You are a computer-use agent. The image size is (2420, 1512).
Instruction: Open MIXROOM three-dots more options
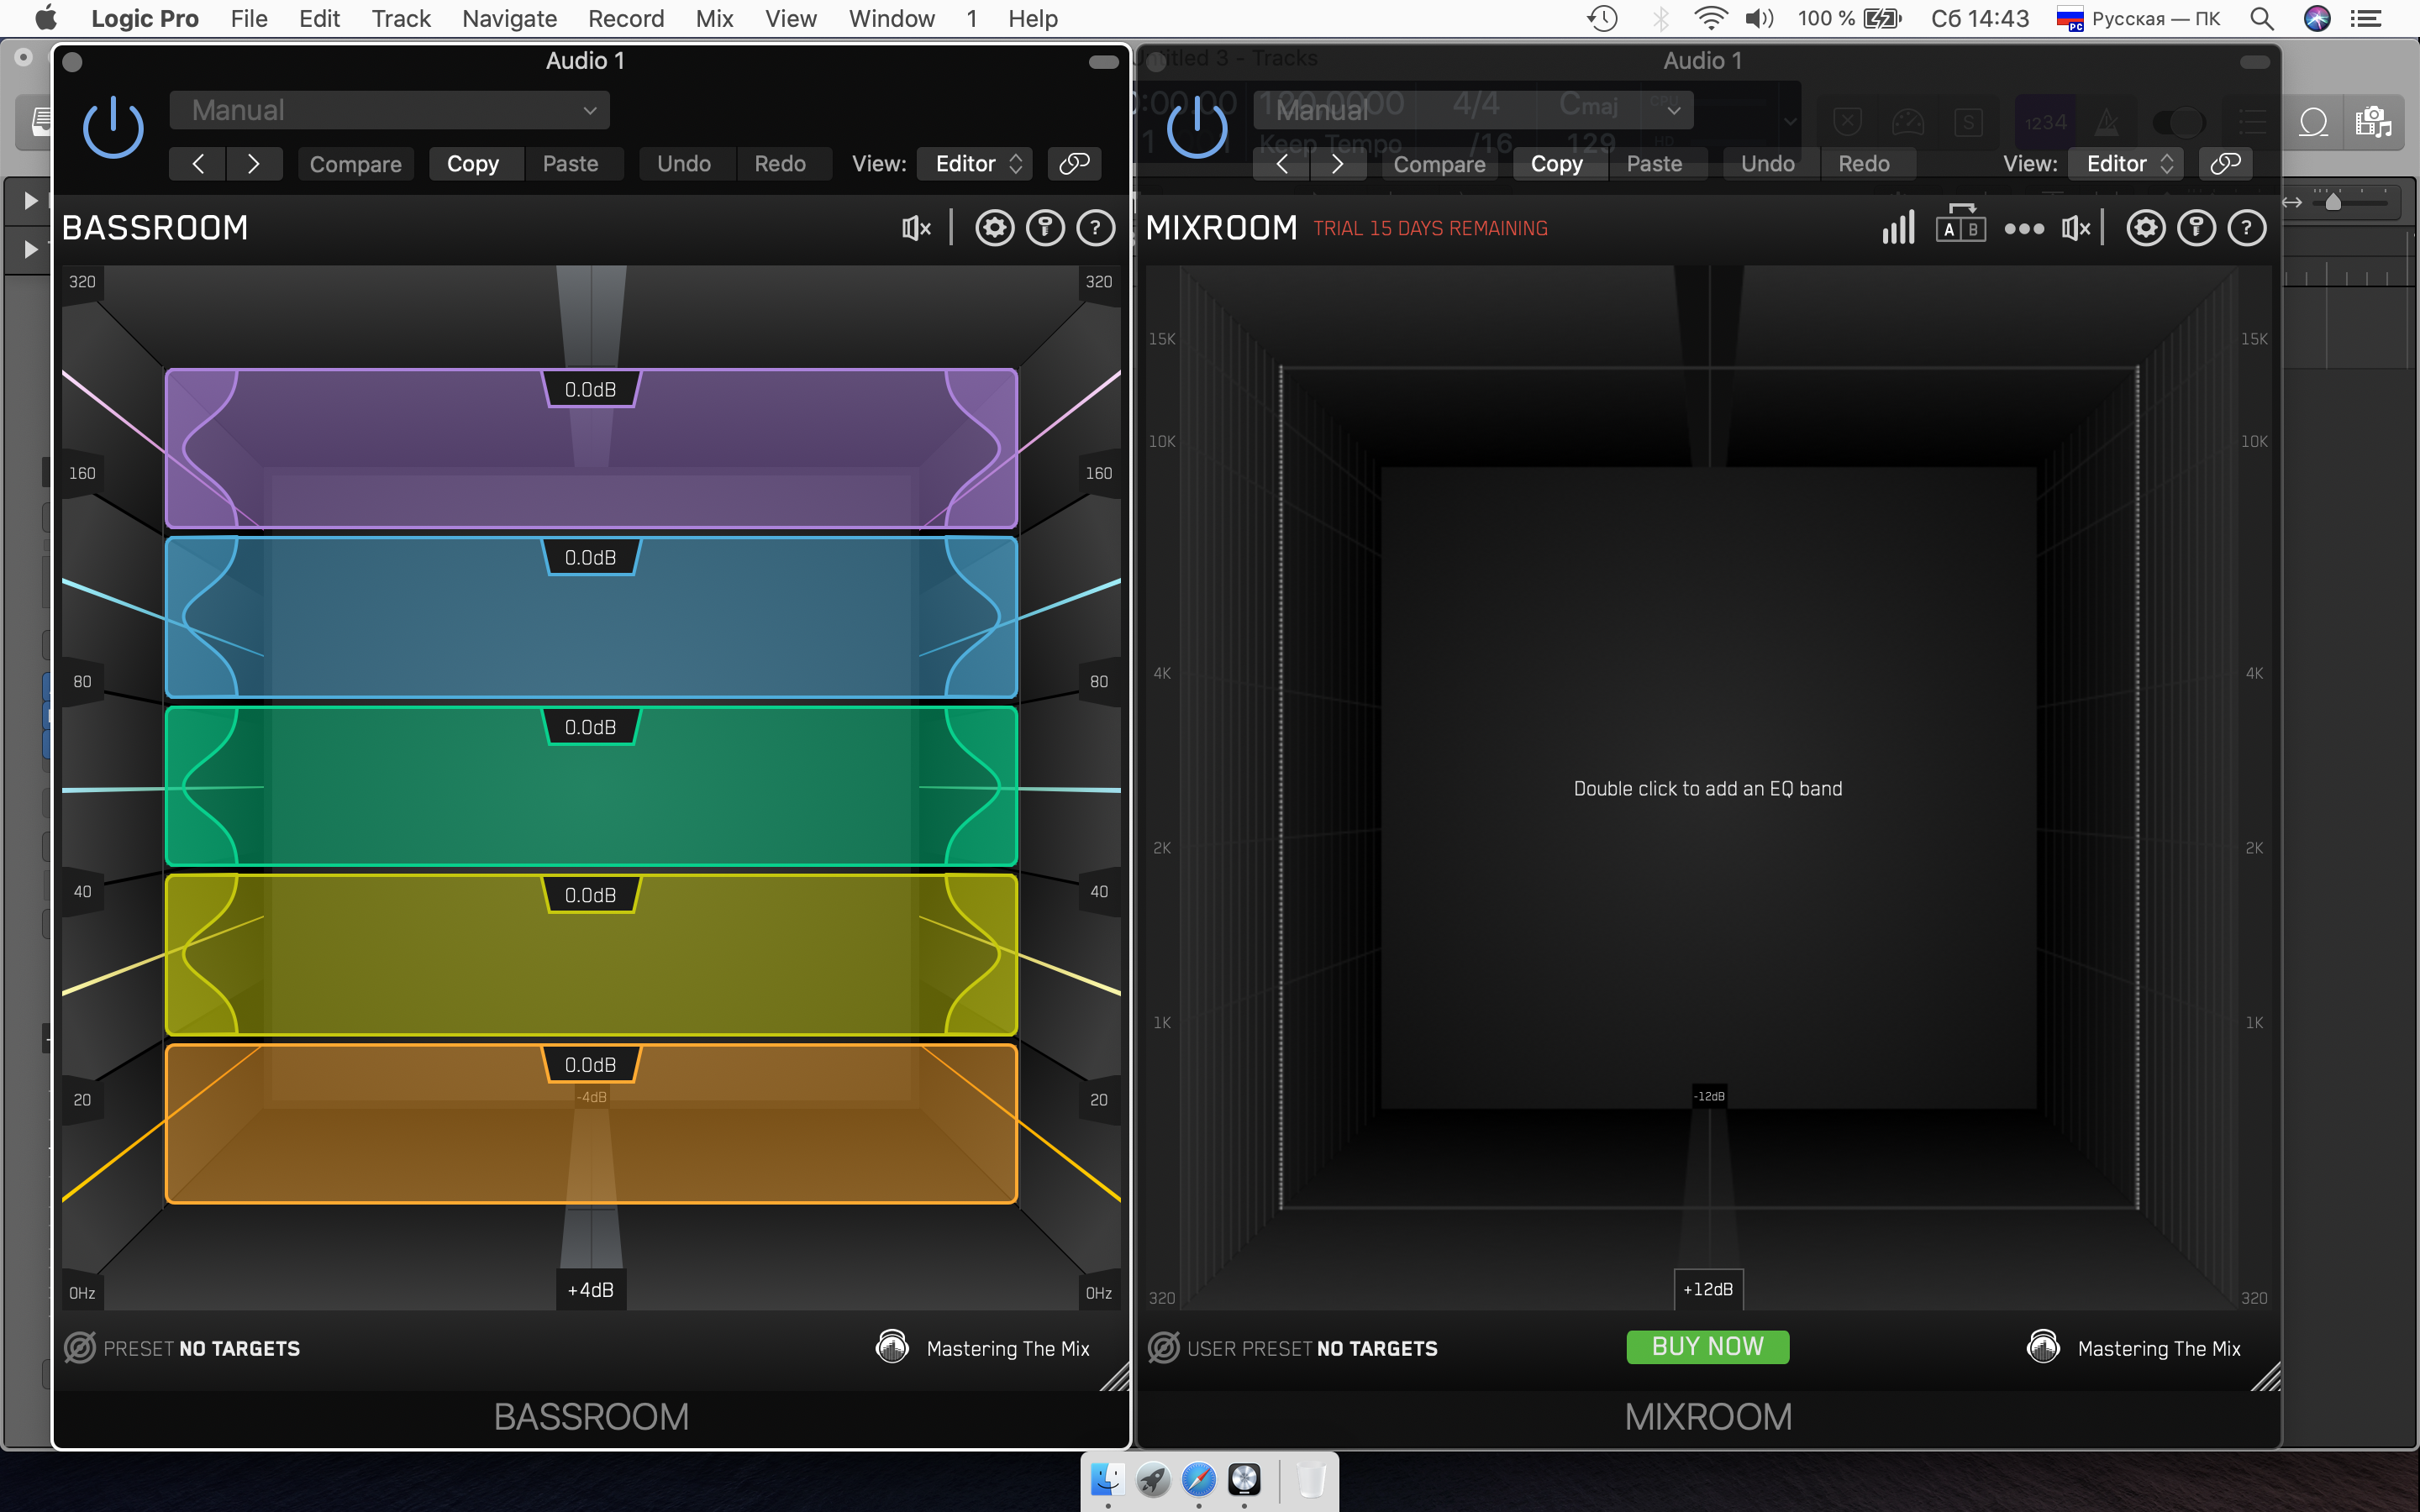pos(2024,229)
